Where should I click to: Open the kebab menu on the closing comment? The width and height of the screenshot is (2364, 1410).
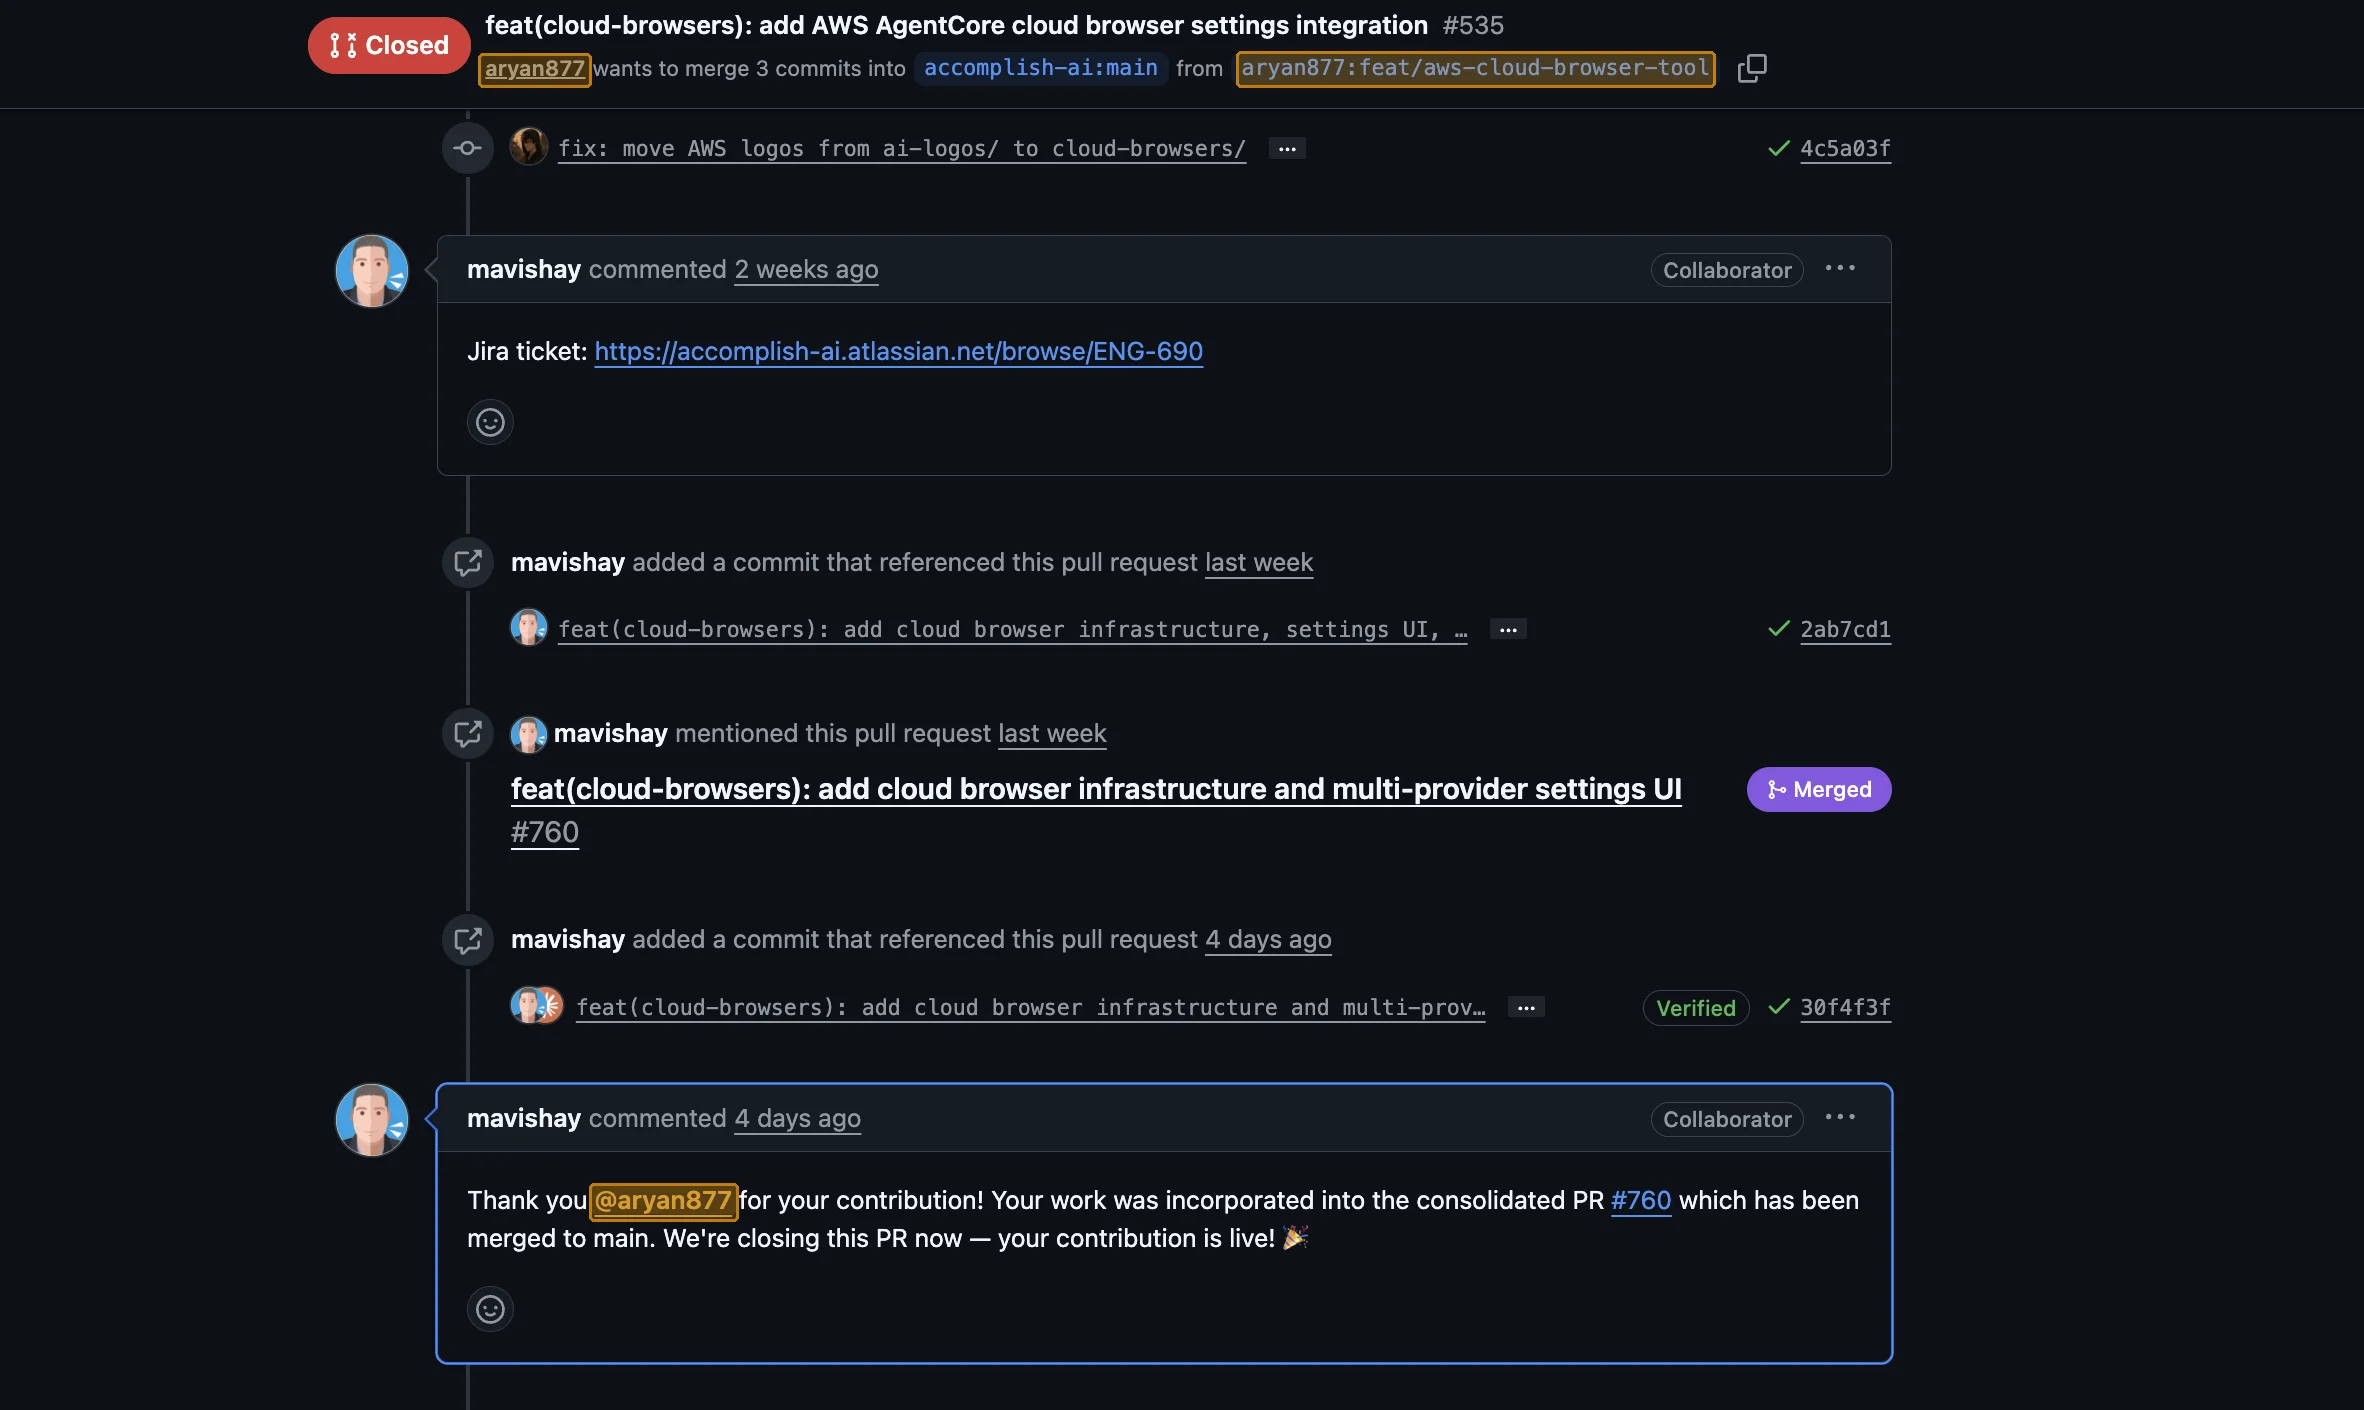(1841, 1117)
